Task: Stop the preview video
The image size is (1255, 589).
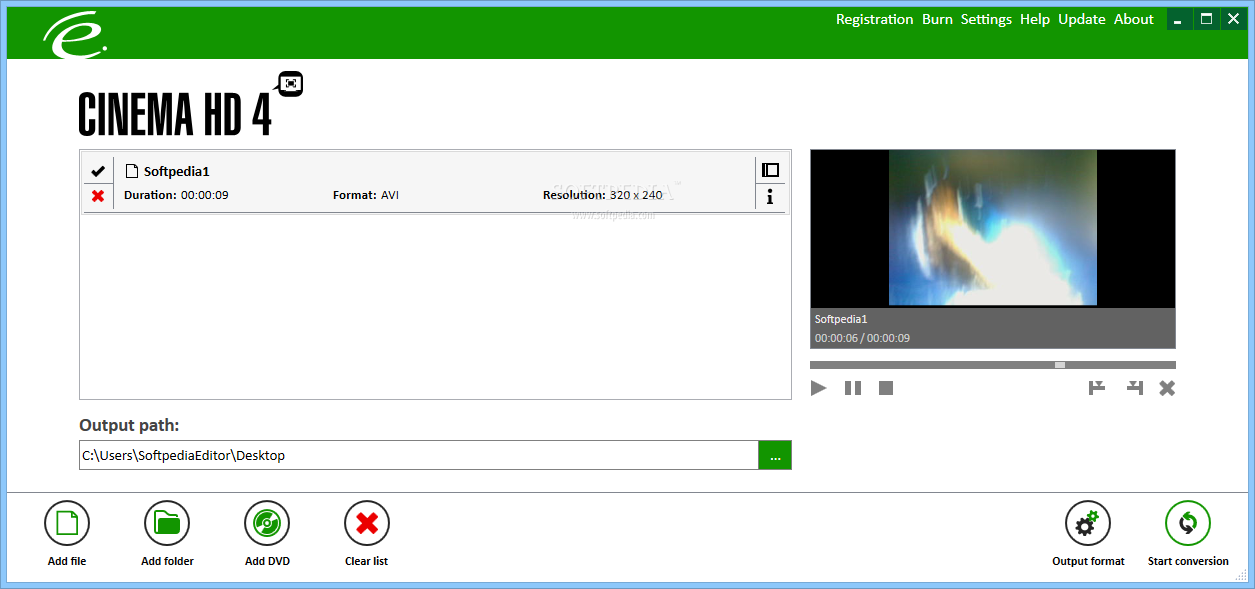Action: coord(886,388)
